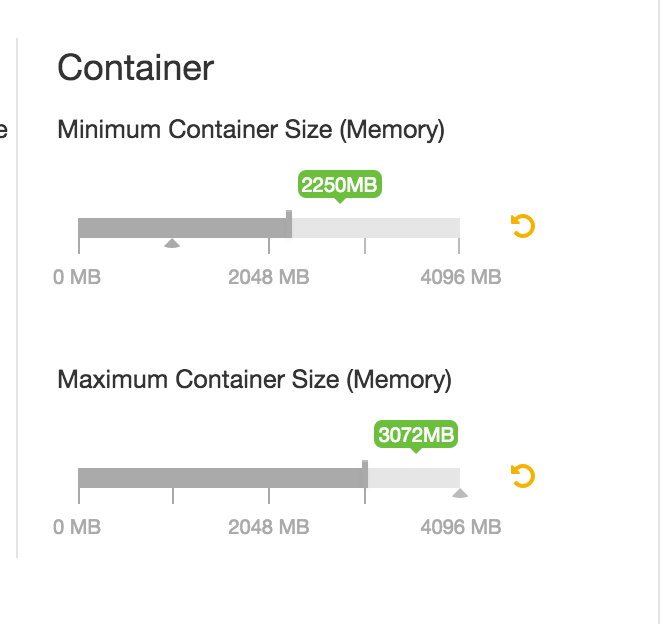Click the Minimum Container Size (Memory) label
Screen dimensions: 666x624
[251, 130]
